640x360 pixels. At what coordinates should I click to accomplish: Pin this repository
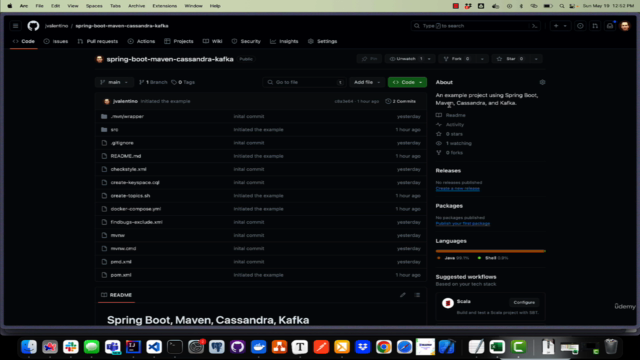tap(369, 59)
